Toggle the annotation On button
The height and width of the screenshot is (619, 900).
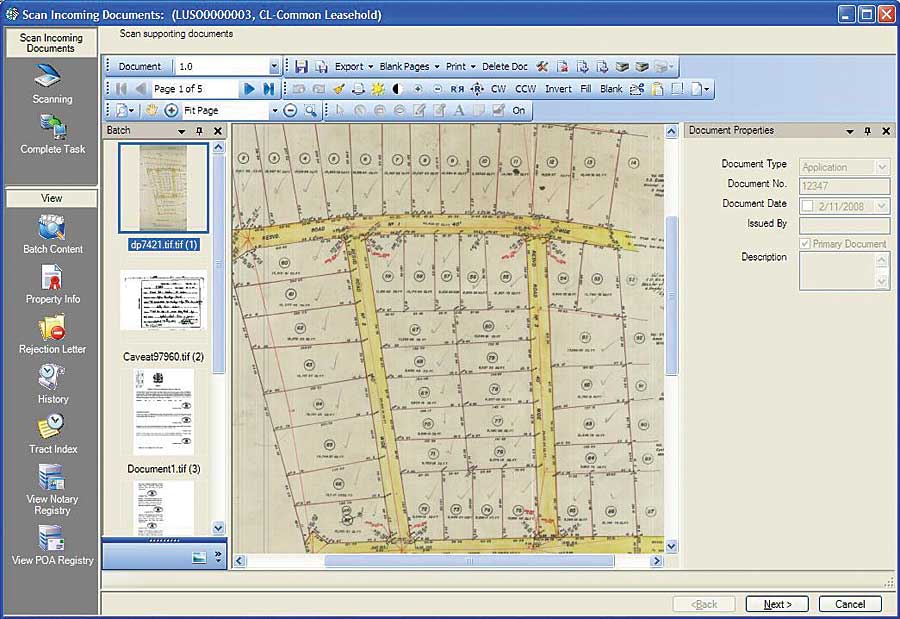[519, 110]
